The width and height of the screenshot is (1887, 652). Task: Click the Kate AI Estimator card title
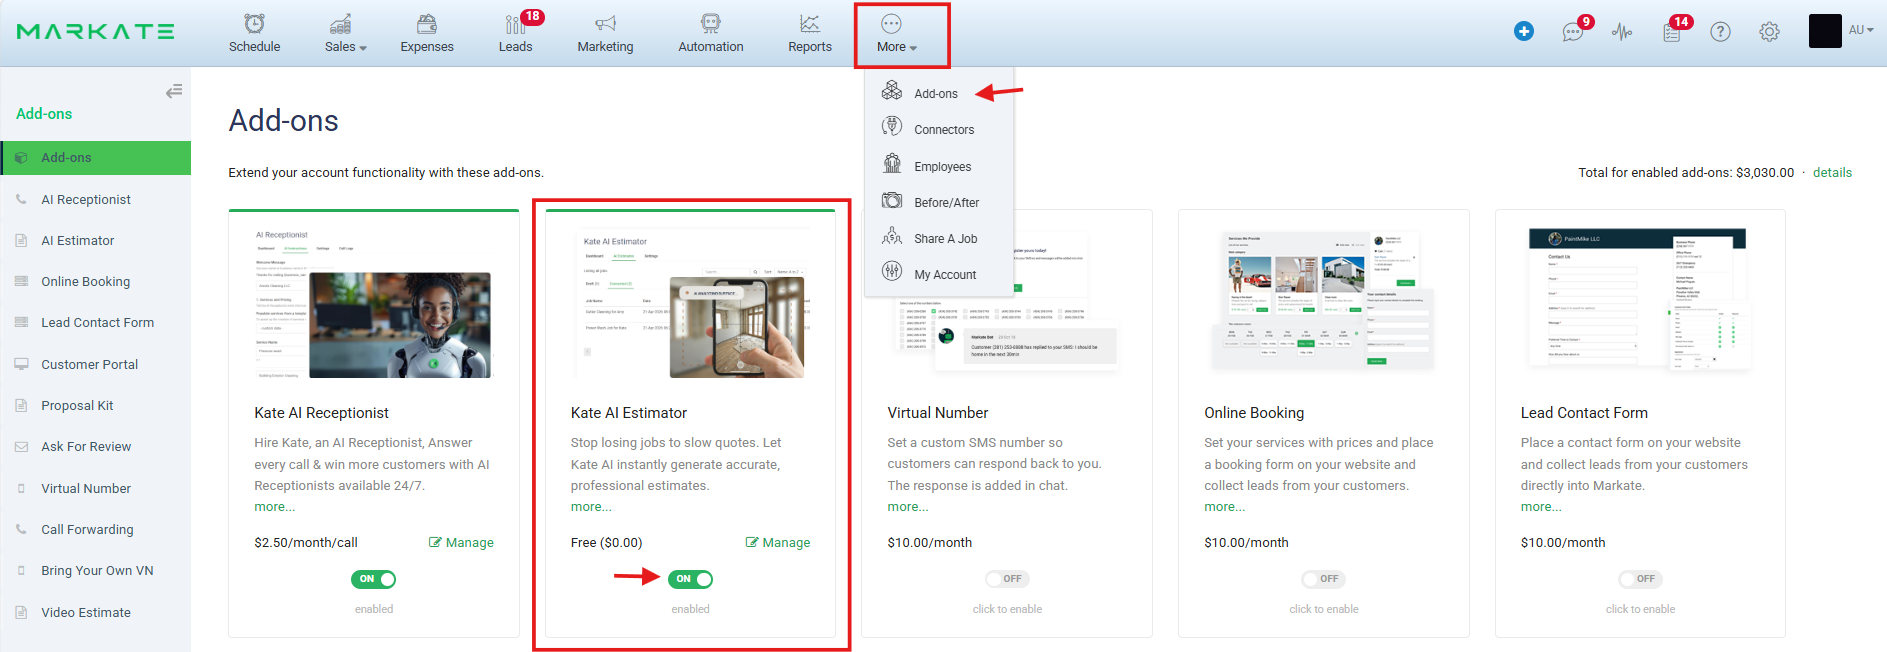(x=629, y=413)
